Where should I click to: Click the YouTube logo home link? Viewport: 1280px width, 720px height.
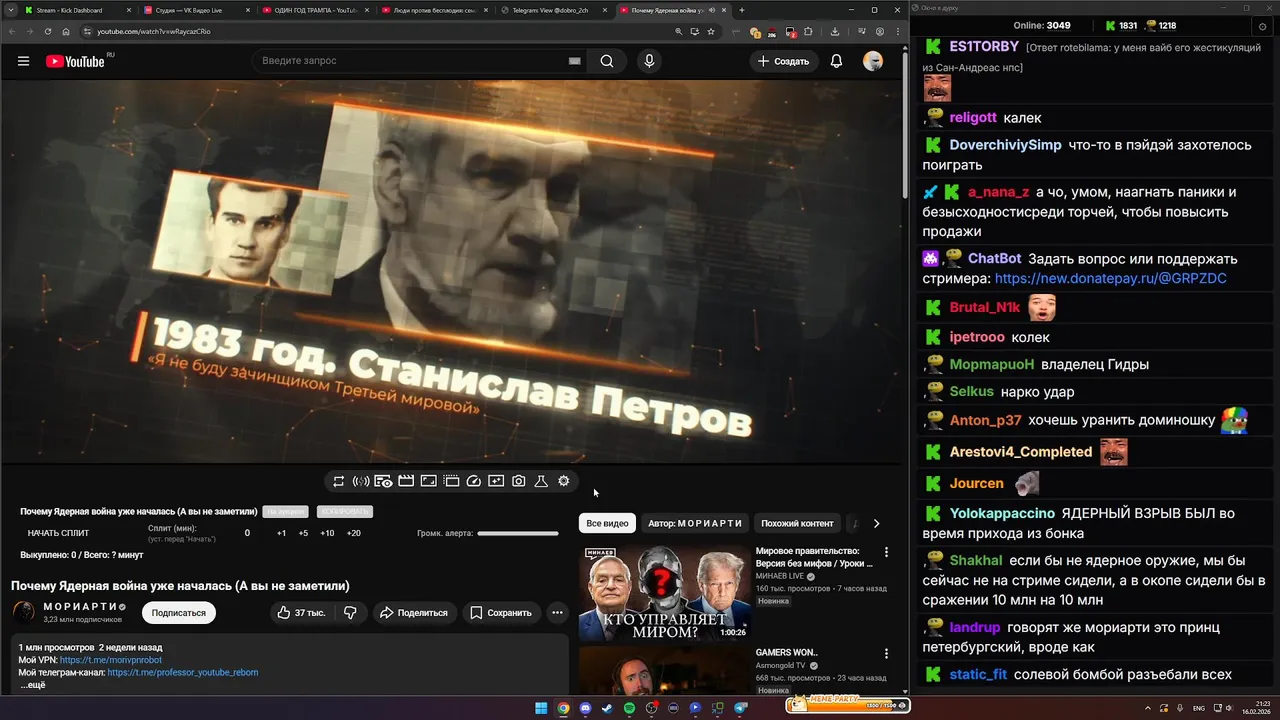(75, 61)
